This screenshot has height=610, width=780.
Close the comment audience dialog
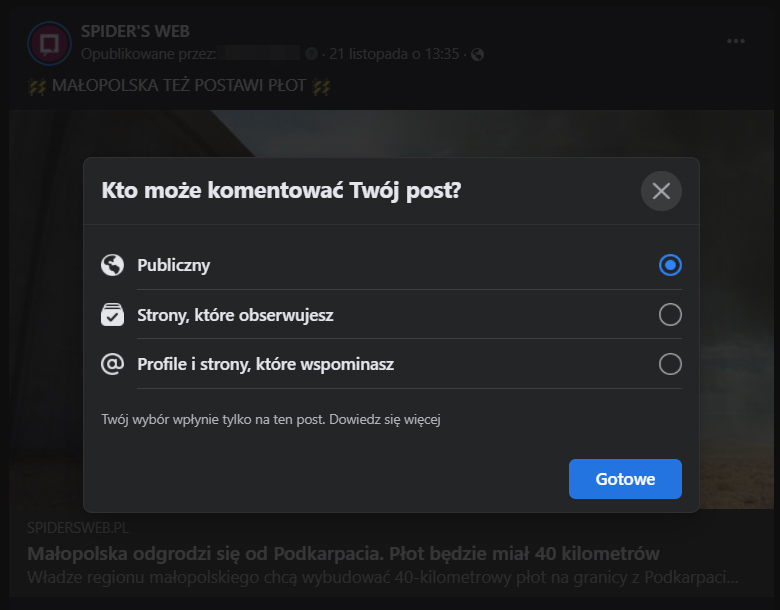[x=661, y=191]
